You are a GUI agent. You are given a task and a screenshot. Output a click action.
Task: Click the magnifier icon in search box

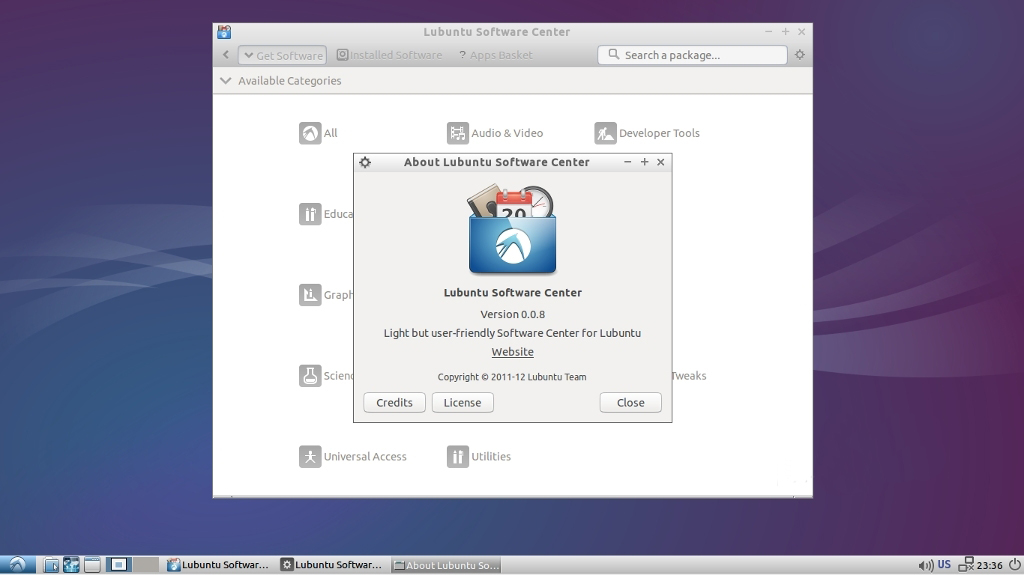(613, 55)
